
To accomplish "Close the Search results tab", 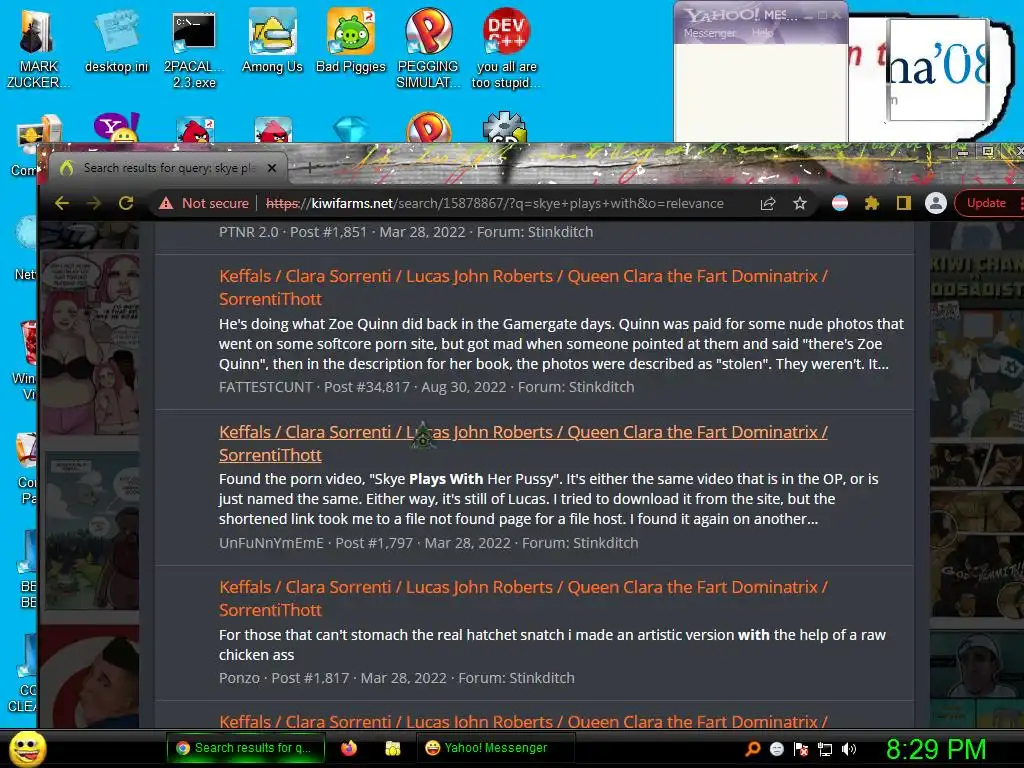I will [x=272, y=168].
